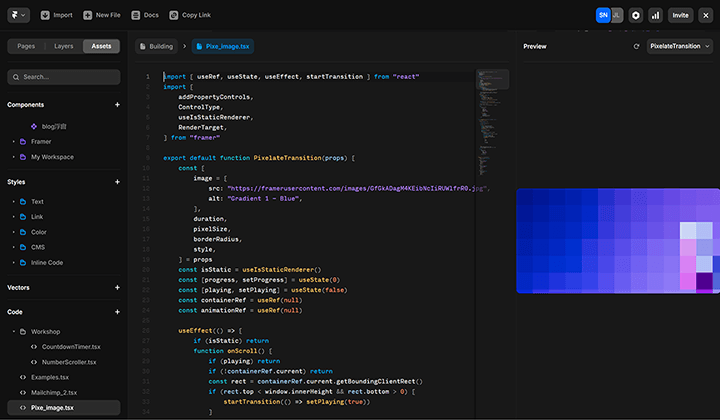Open the Framer logo menu
Screen dimensions: 720x420
18,15
